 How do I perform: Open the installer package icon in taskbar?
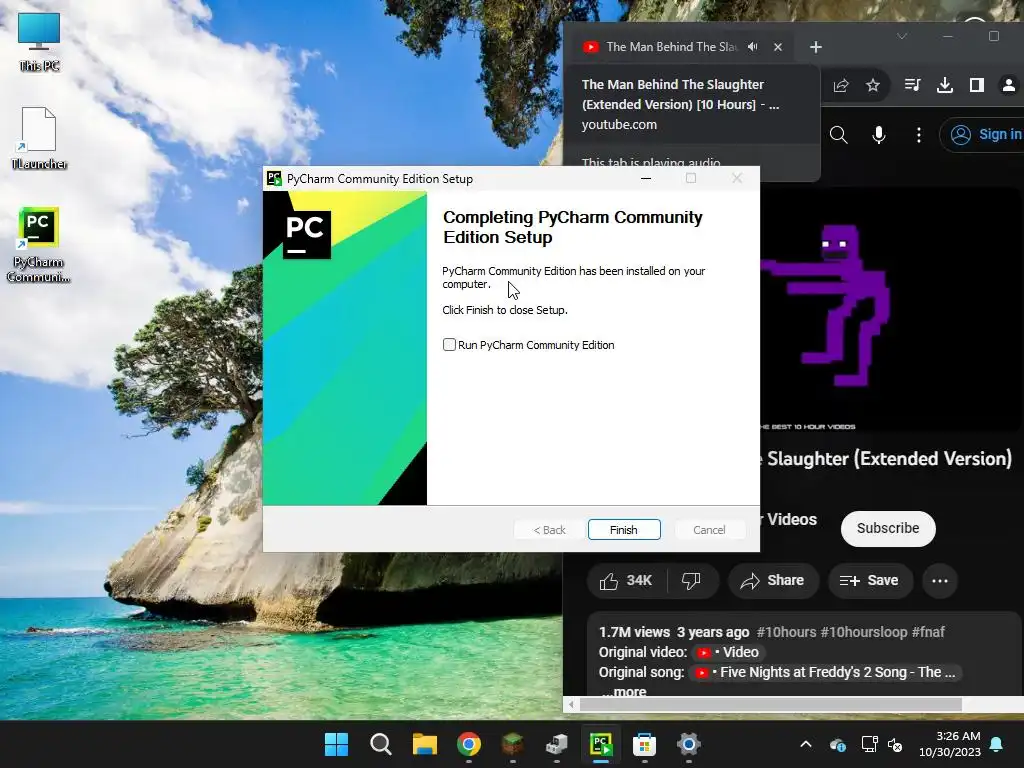coord(556,744)
